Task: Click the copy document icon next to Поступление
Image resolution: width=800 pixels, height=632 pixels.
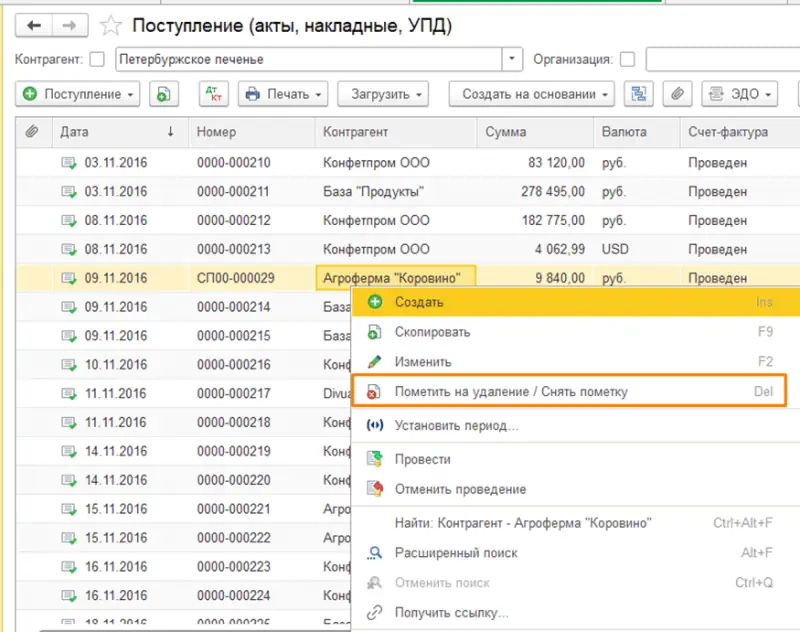Action: [x=163, y=94]
